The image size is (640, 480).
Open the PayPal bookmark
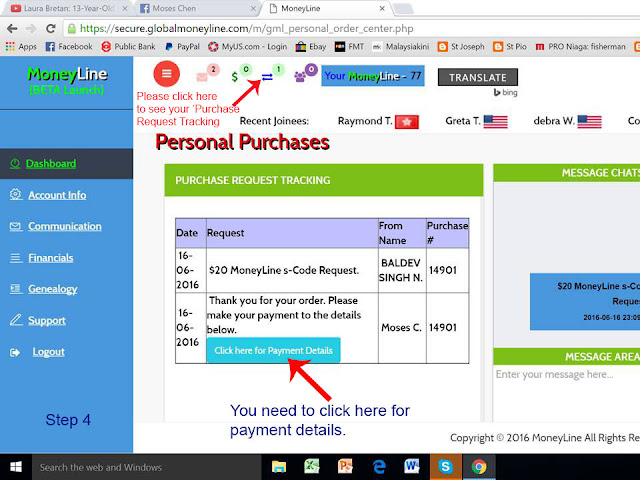click(182, 47)
